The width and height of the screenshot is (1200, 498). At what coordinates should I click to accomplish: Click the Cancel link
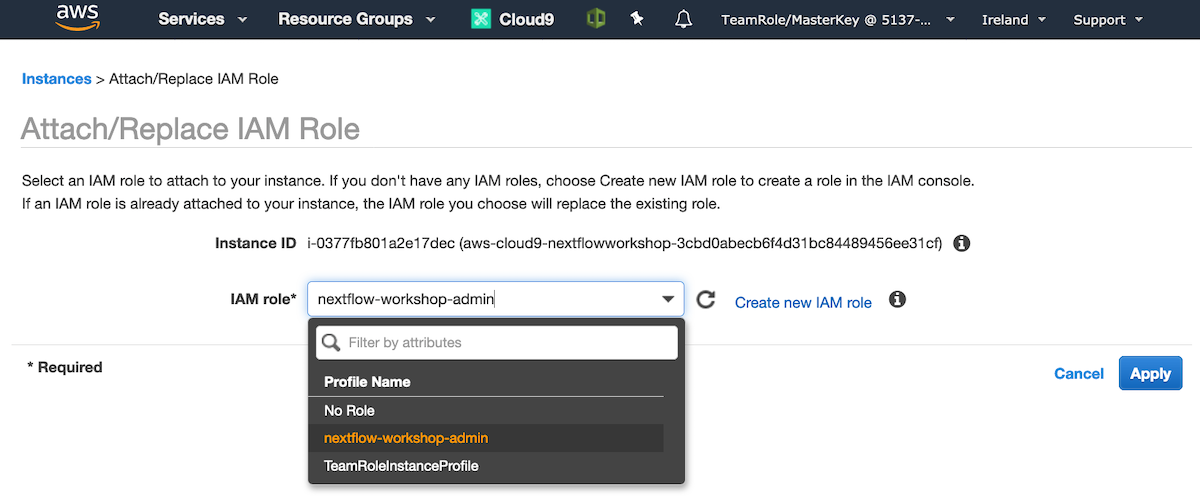coord(1079,373)
